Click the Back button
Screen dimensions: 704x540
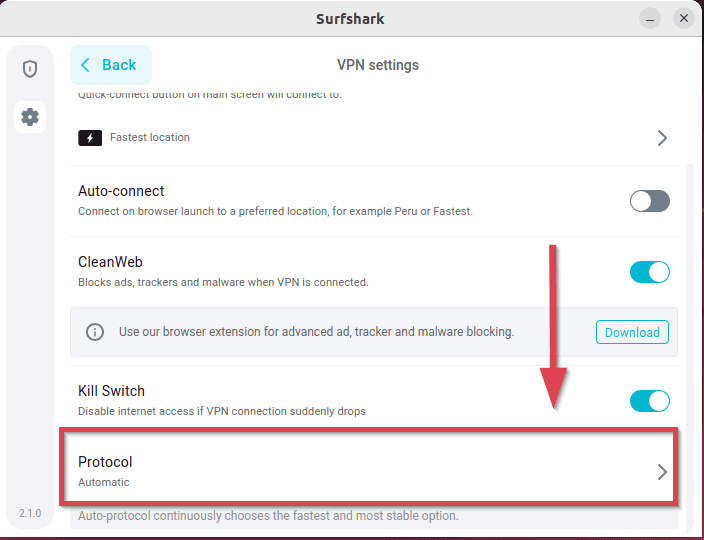111,65
